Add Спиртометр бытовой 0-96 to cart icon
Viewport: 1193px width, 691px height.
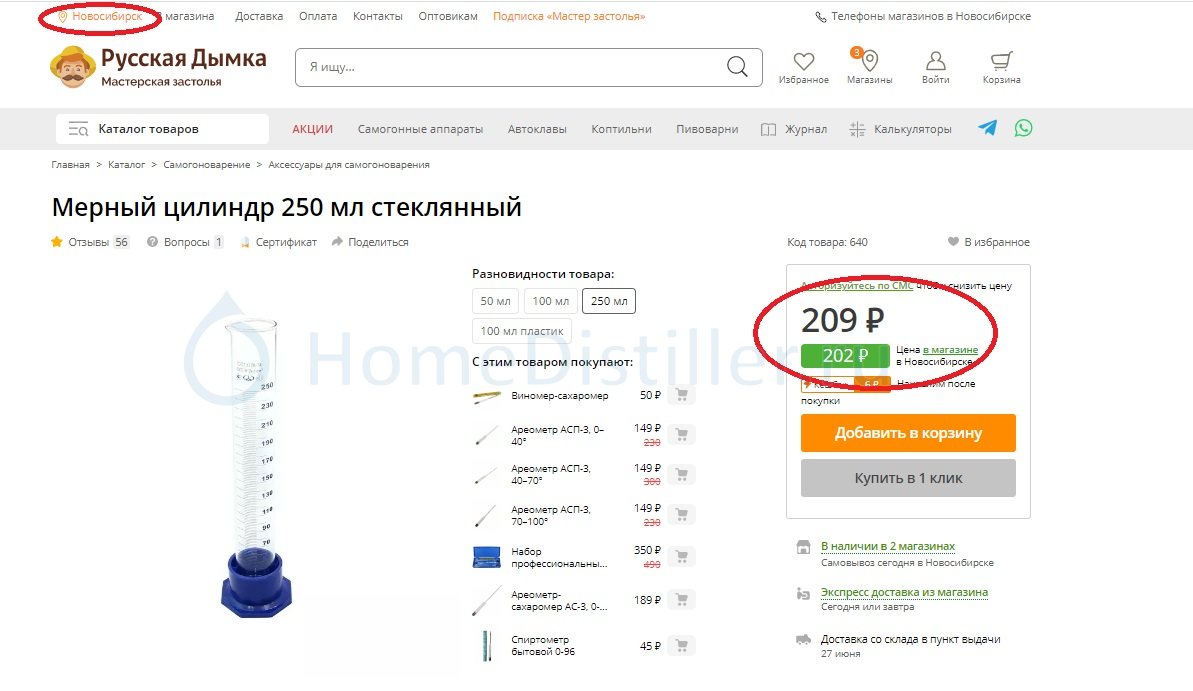coord(682,645)
